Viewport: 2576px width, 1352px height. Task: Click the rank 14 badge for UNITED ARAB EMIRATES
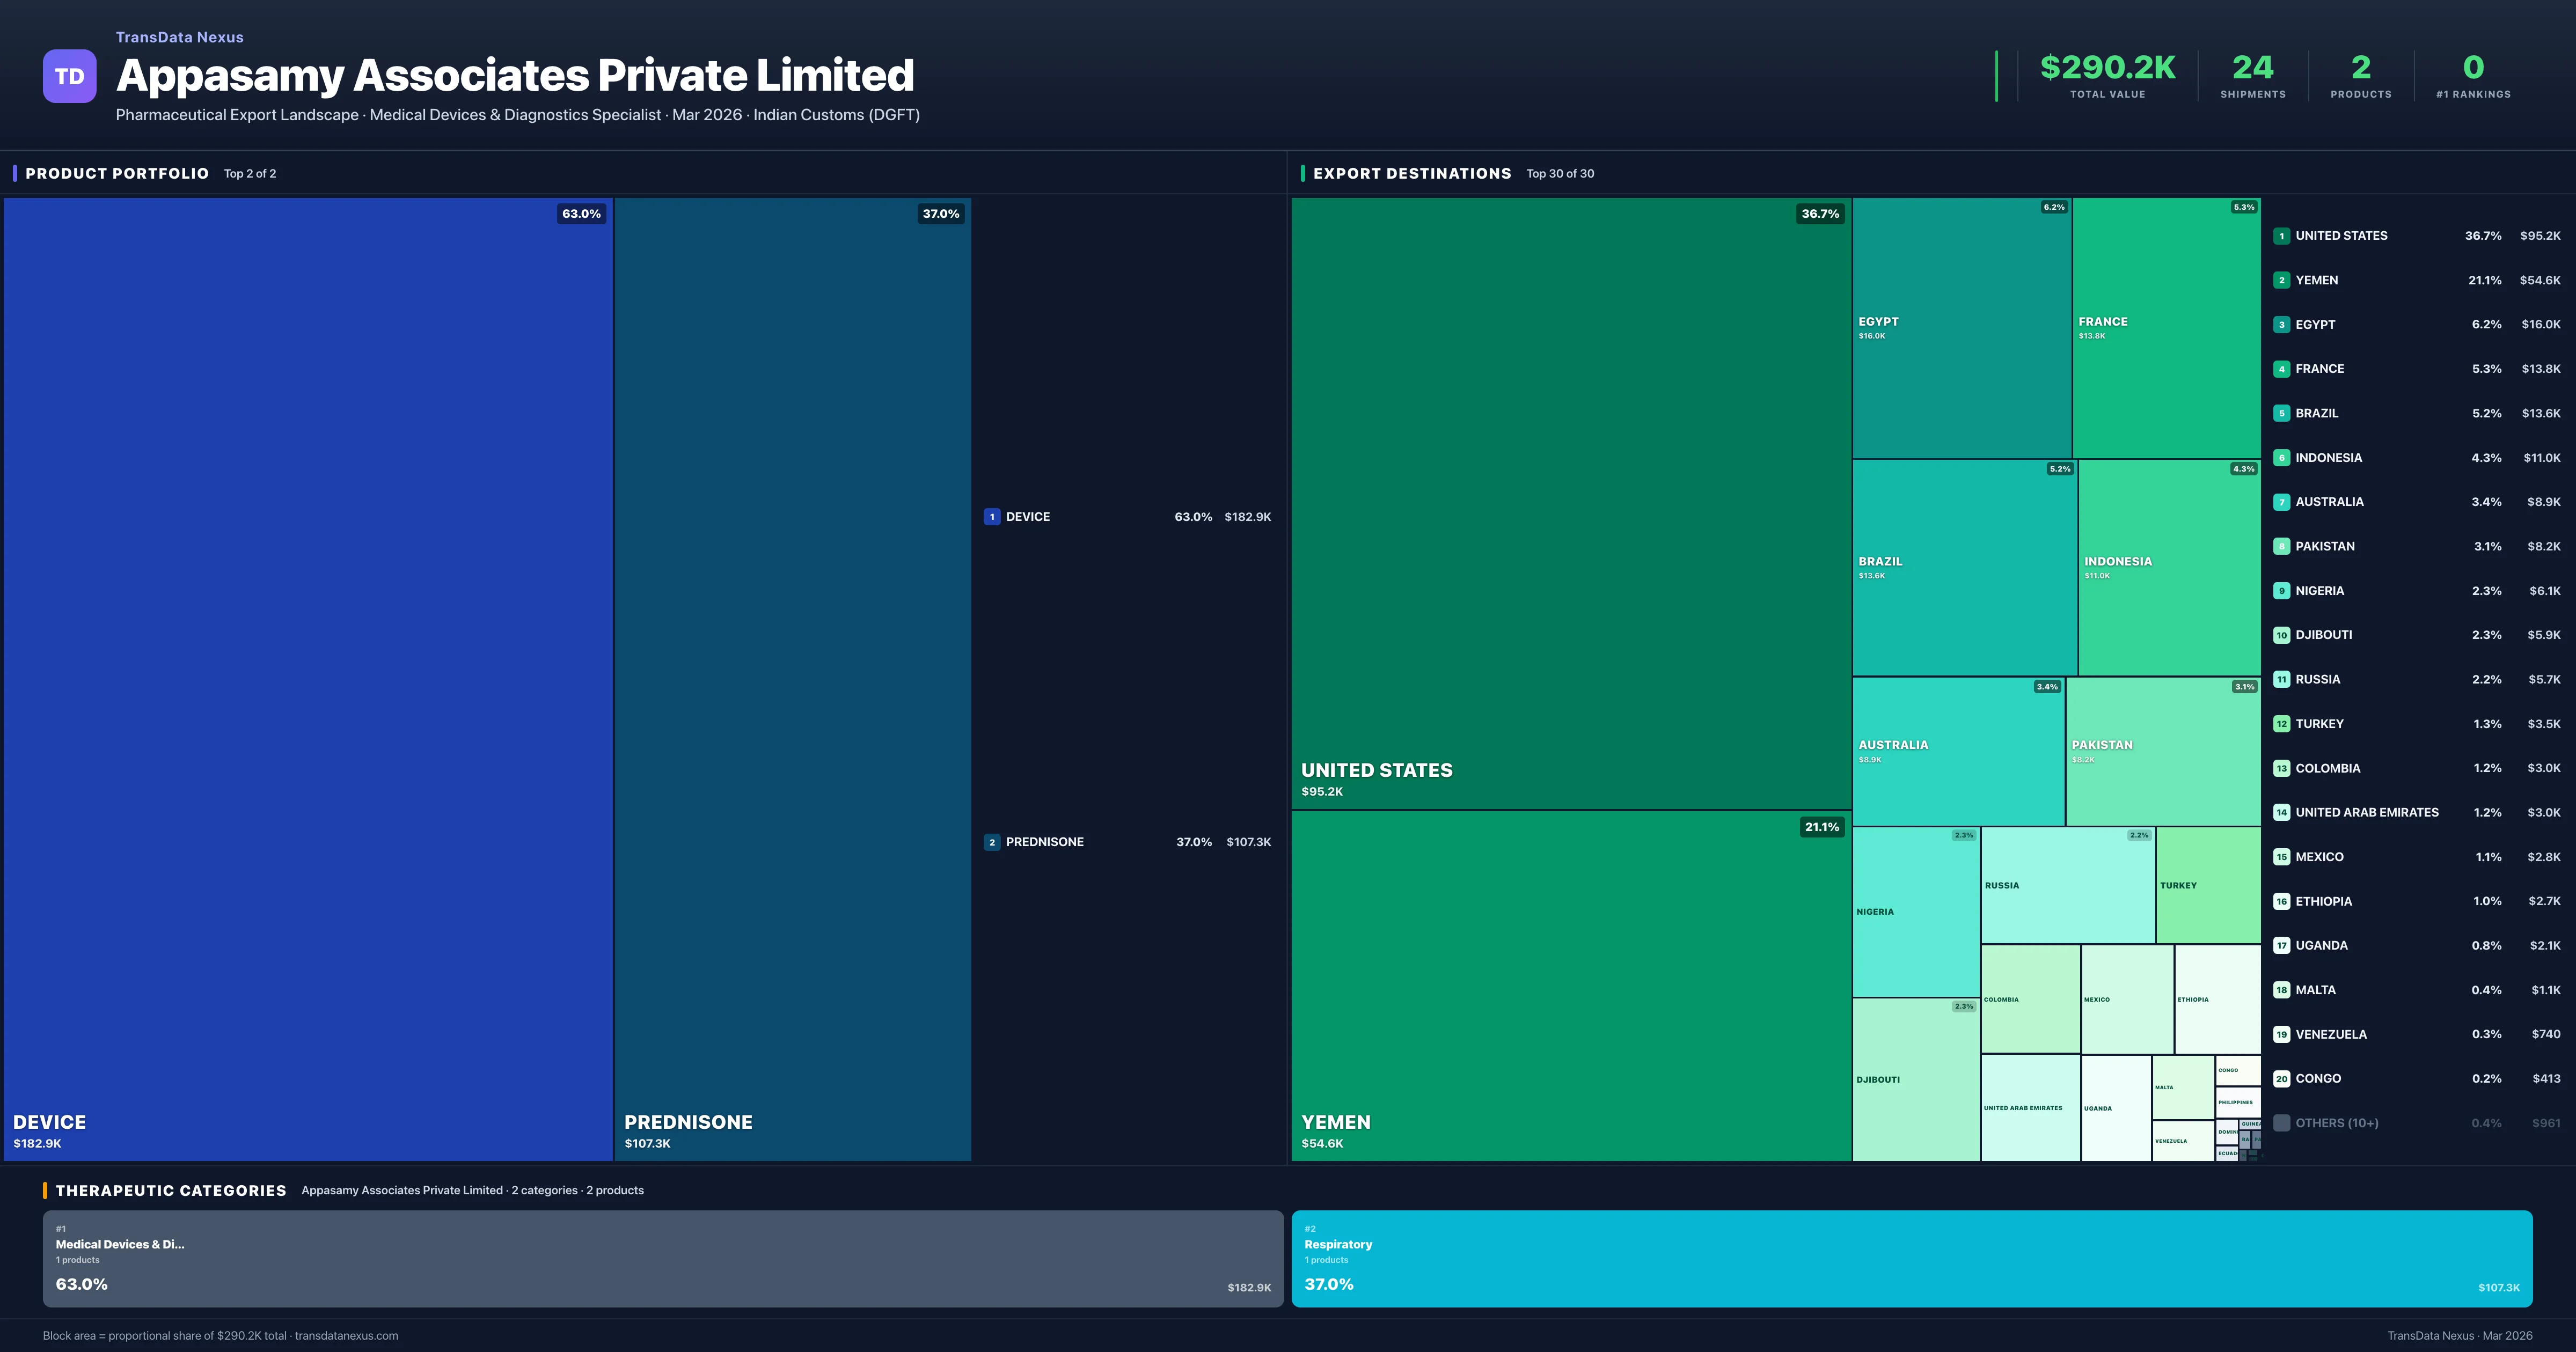(x=2282, y=812)
